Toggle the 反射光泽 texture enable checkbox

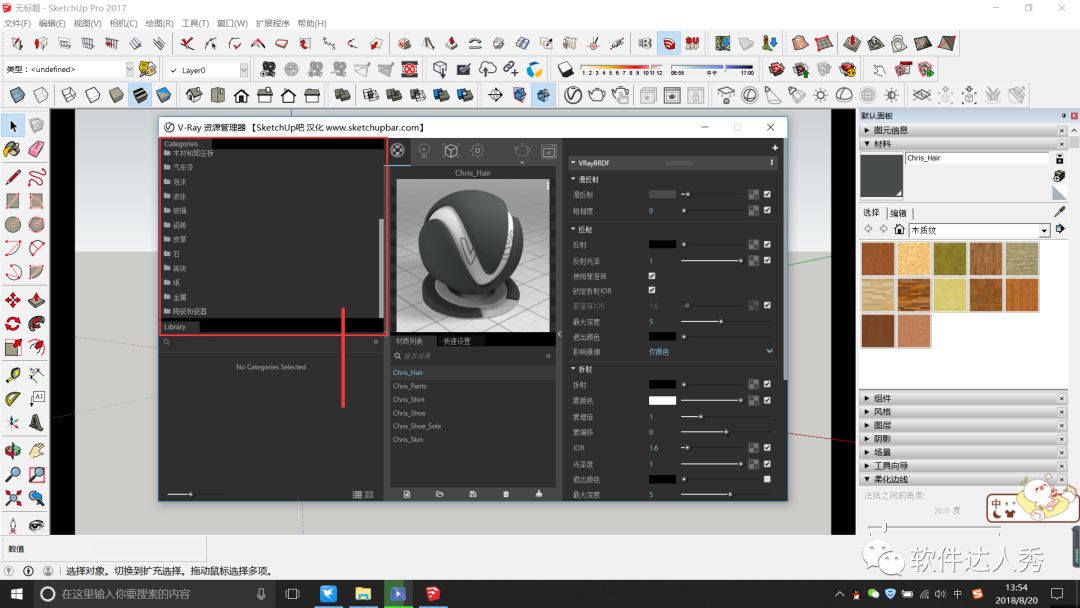tap(767, 260)
